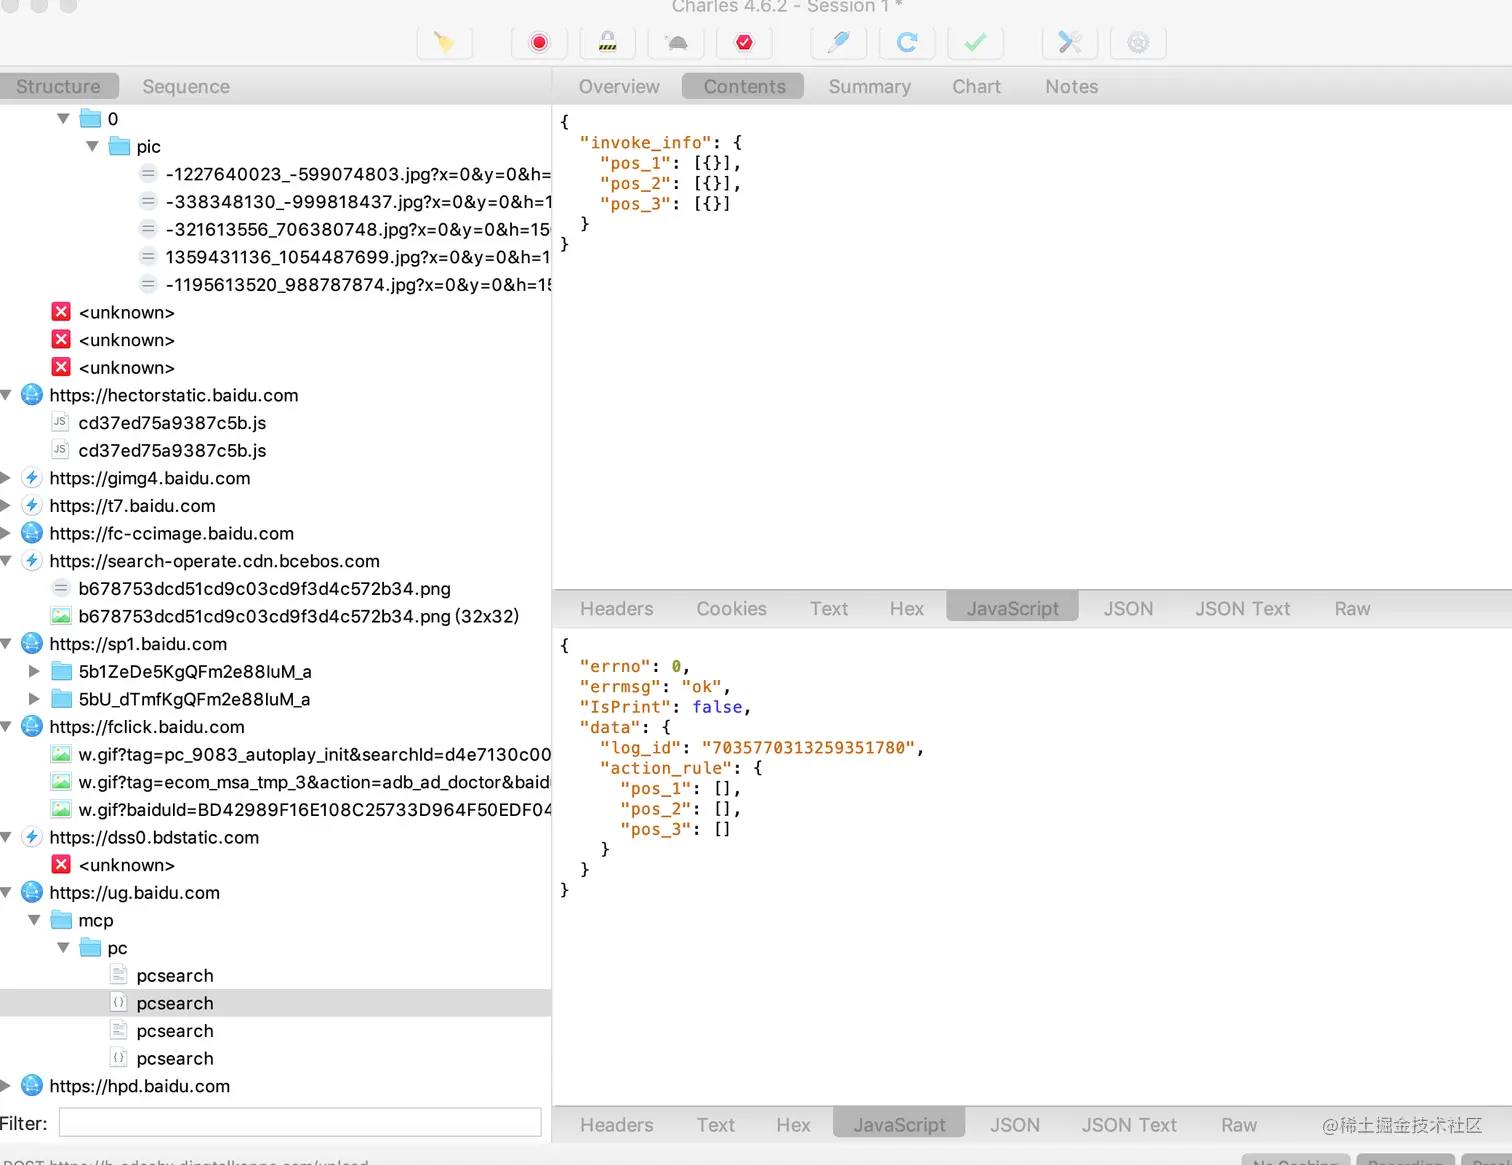Click the Repeat request arrow icon

pyautogui.click(x=907, y=43)
